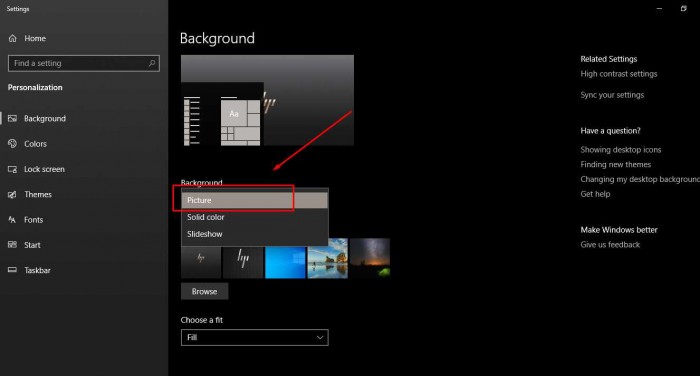The width and height of the screenshot is (700, 376).
Task: Open High contrast settings link
Action: pyautogui.click(x=619, y=74)
